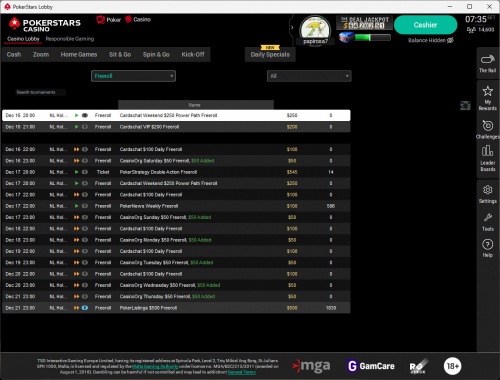Toggle status icon on Cardschat VIP $200 Freeroll row

click(85, 127)
